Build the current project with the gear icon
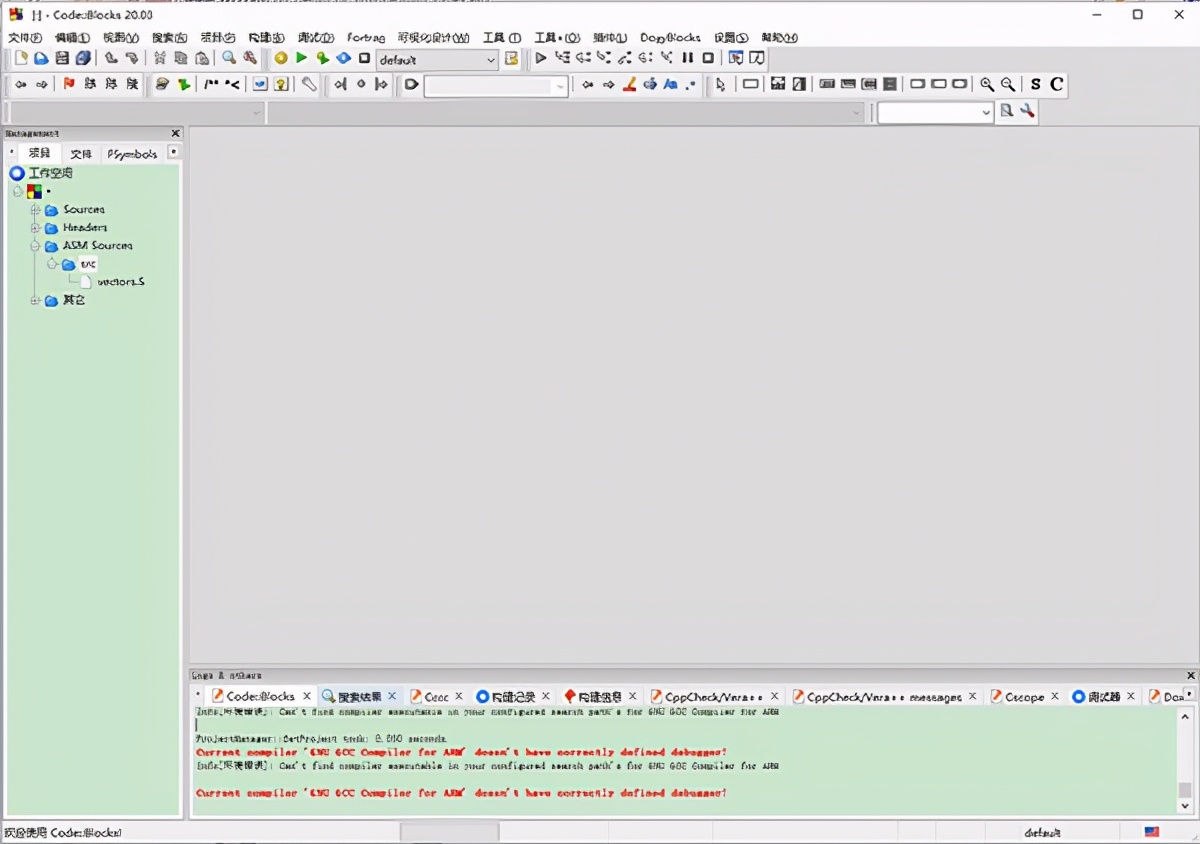The height and width of the screenshot is (844, 1200). tap(280, 58)
